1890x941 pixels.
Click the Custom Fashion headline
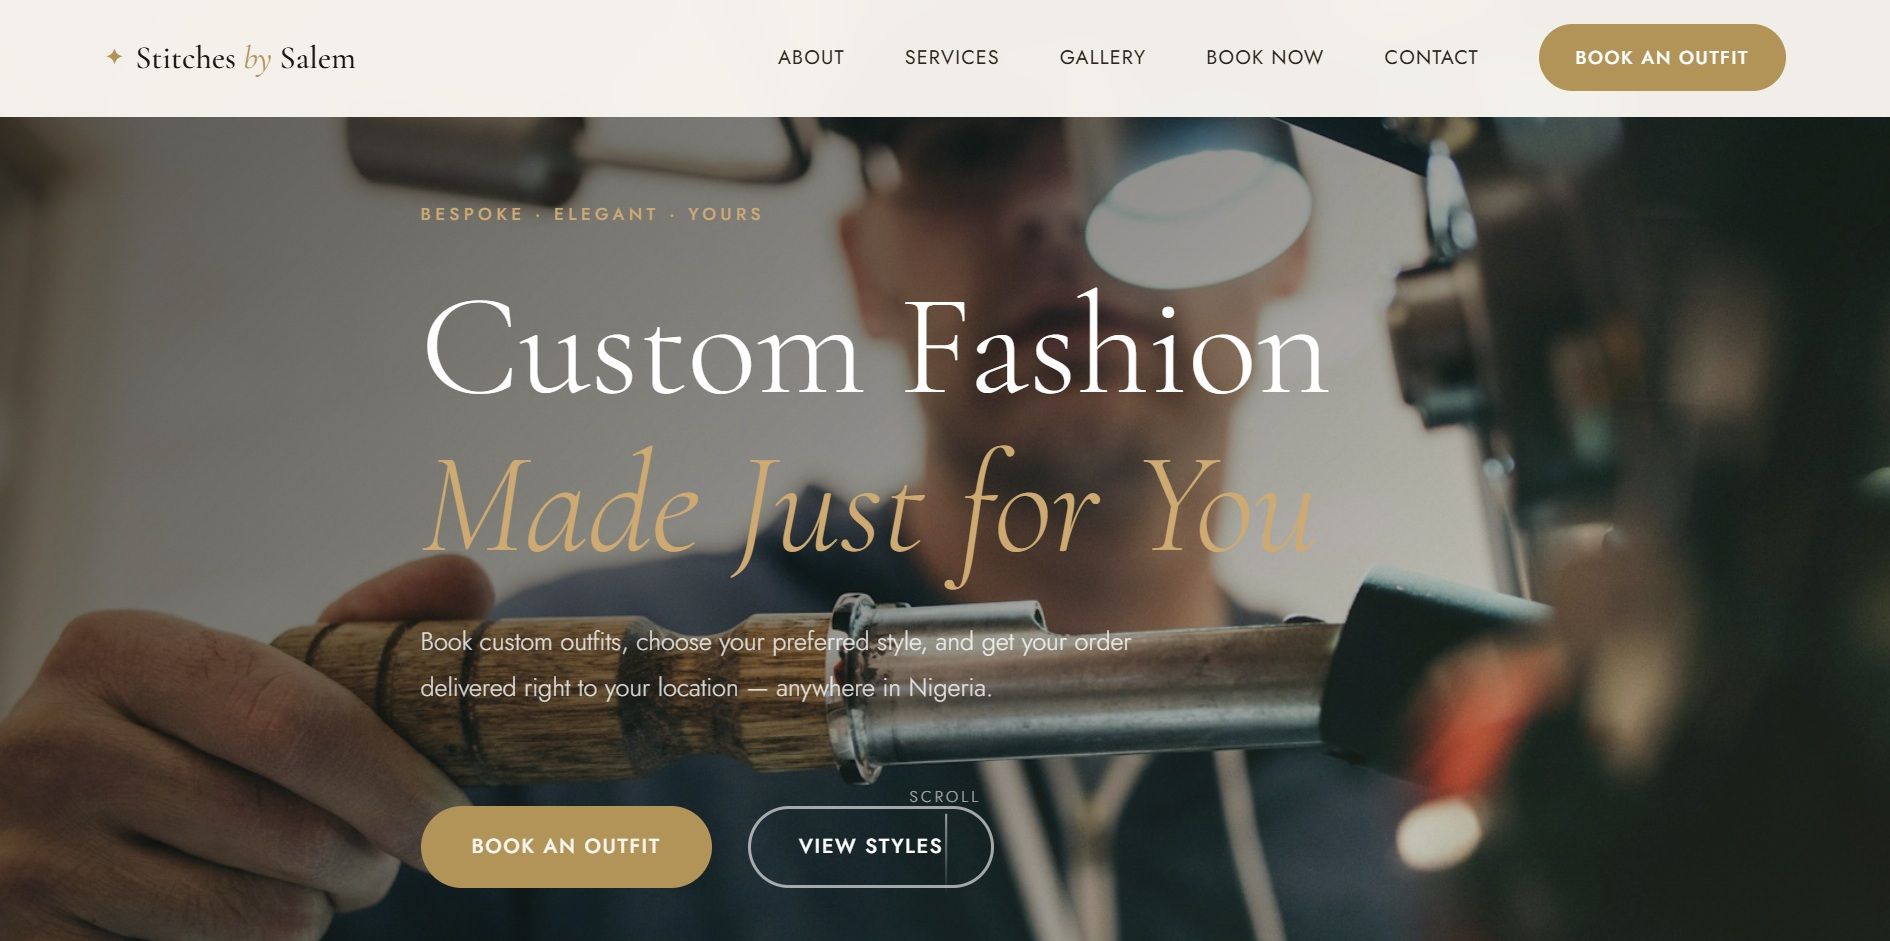(876, 348)
